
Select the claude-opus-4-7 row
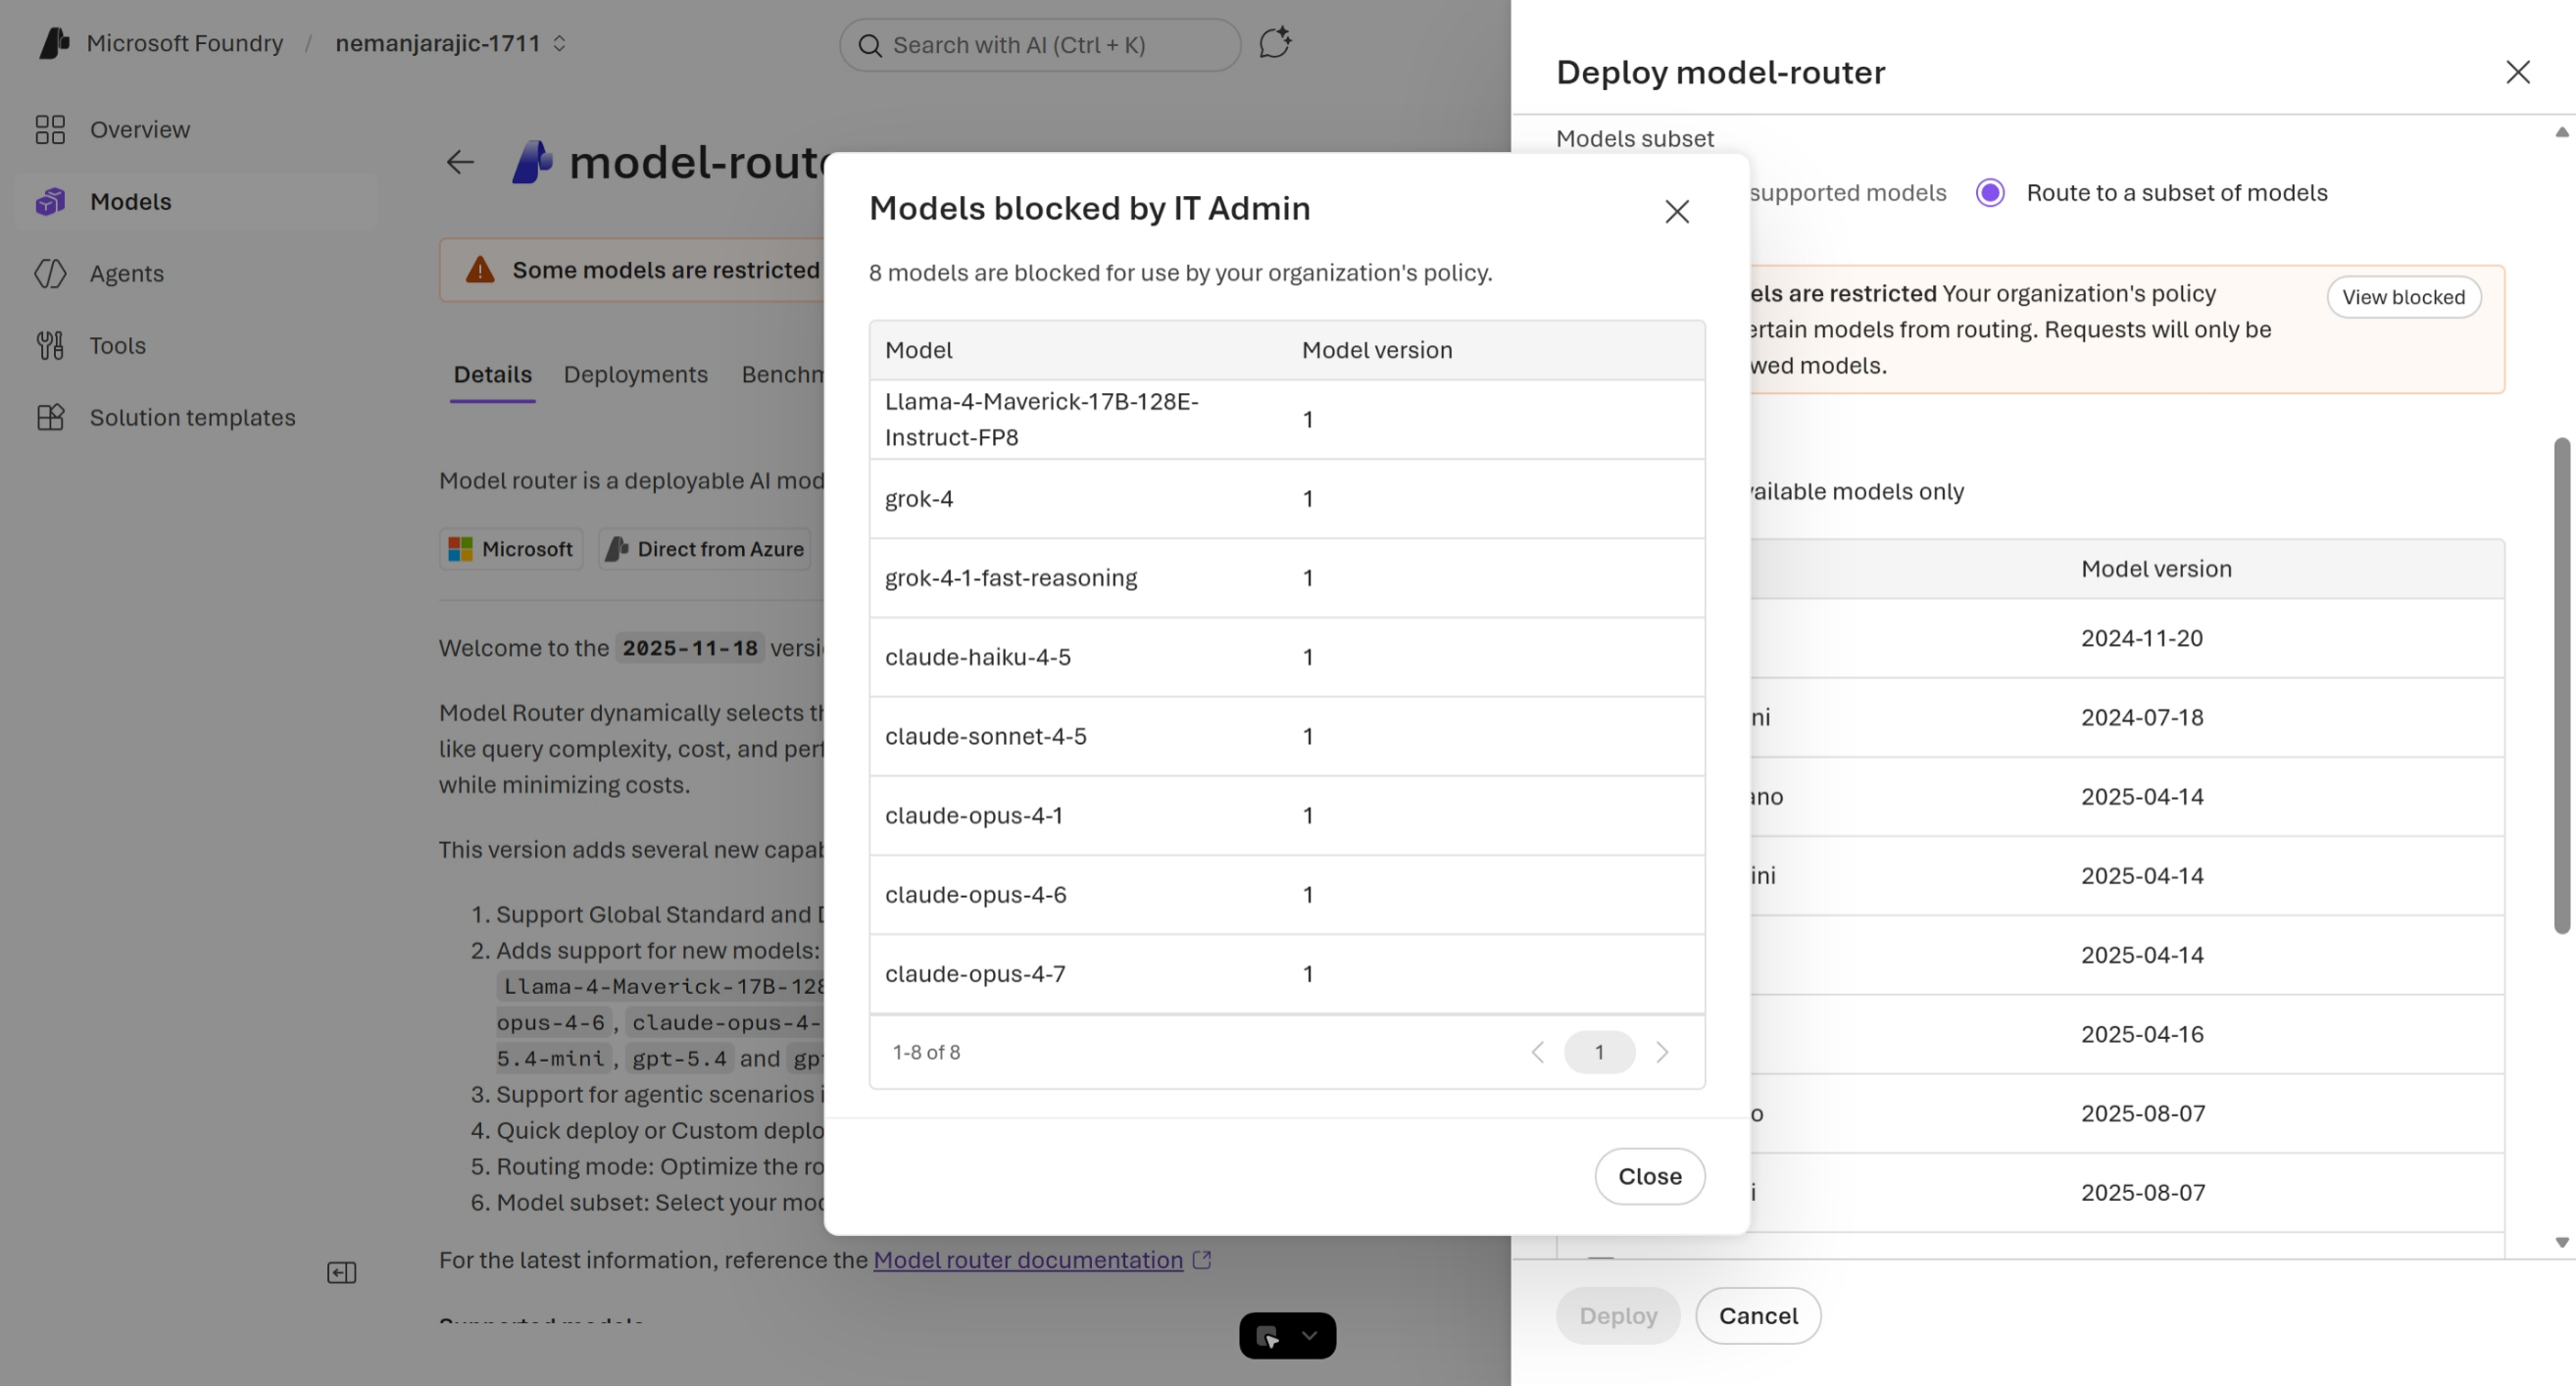click(1287, 974)
